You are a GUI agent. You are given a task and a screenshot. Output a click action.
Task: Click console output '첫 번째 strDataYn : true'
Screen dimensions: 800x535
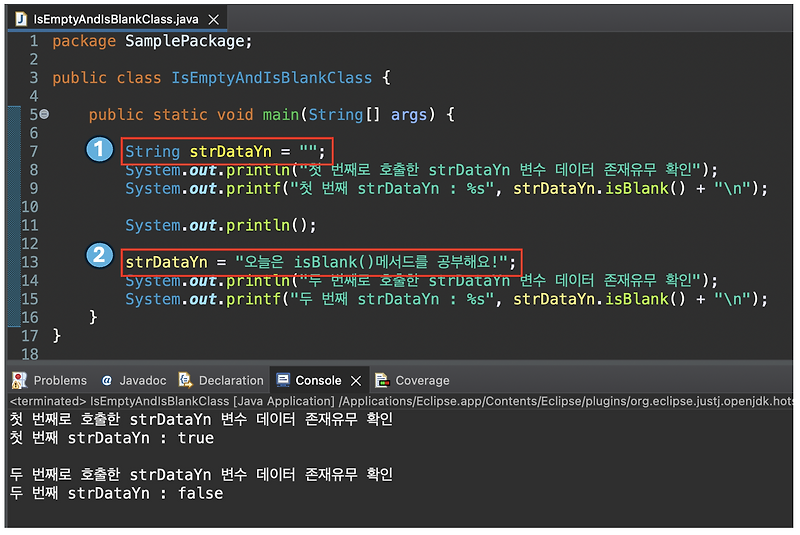[x=112, y=439]
